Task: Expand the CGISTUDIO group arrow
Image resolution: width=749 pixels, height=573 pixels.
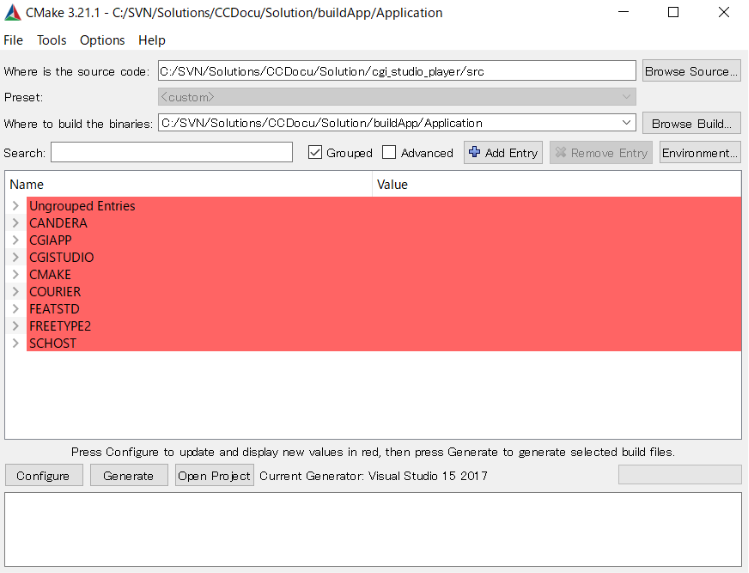Action: click(16, 257)
